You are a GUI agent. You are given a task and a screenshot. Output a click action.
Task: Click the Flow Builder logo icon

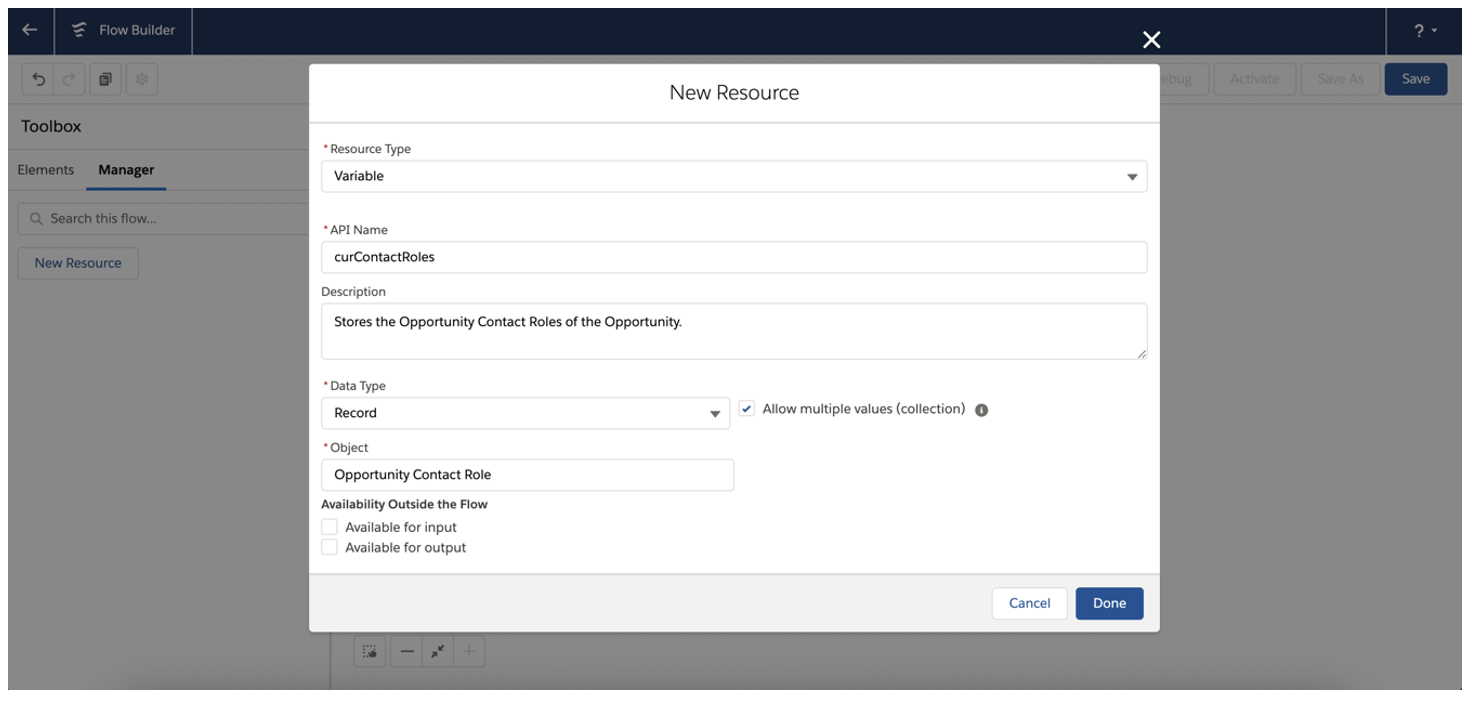tap(79, 30)
